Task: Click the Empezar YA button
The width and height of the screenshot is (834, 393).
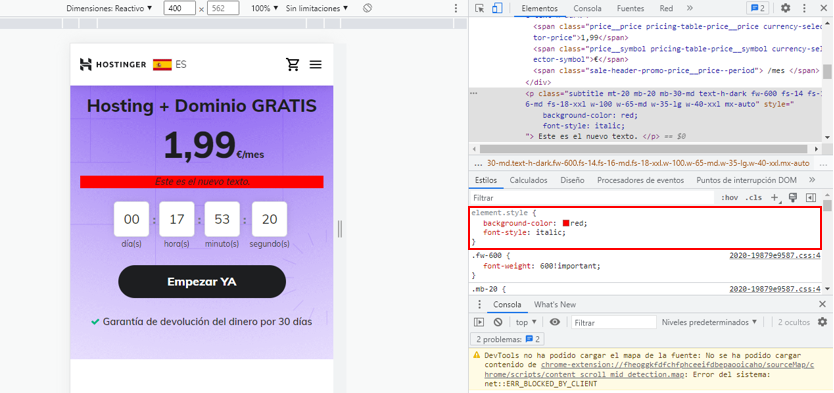Action: pos(202,281)
